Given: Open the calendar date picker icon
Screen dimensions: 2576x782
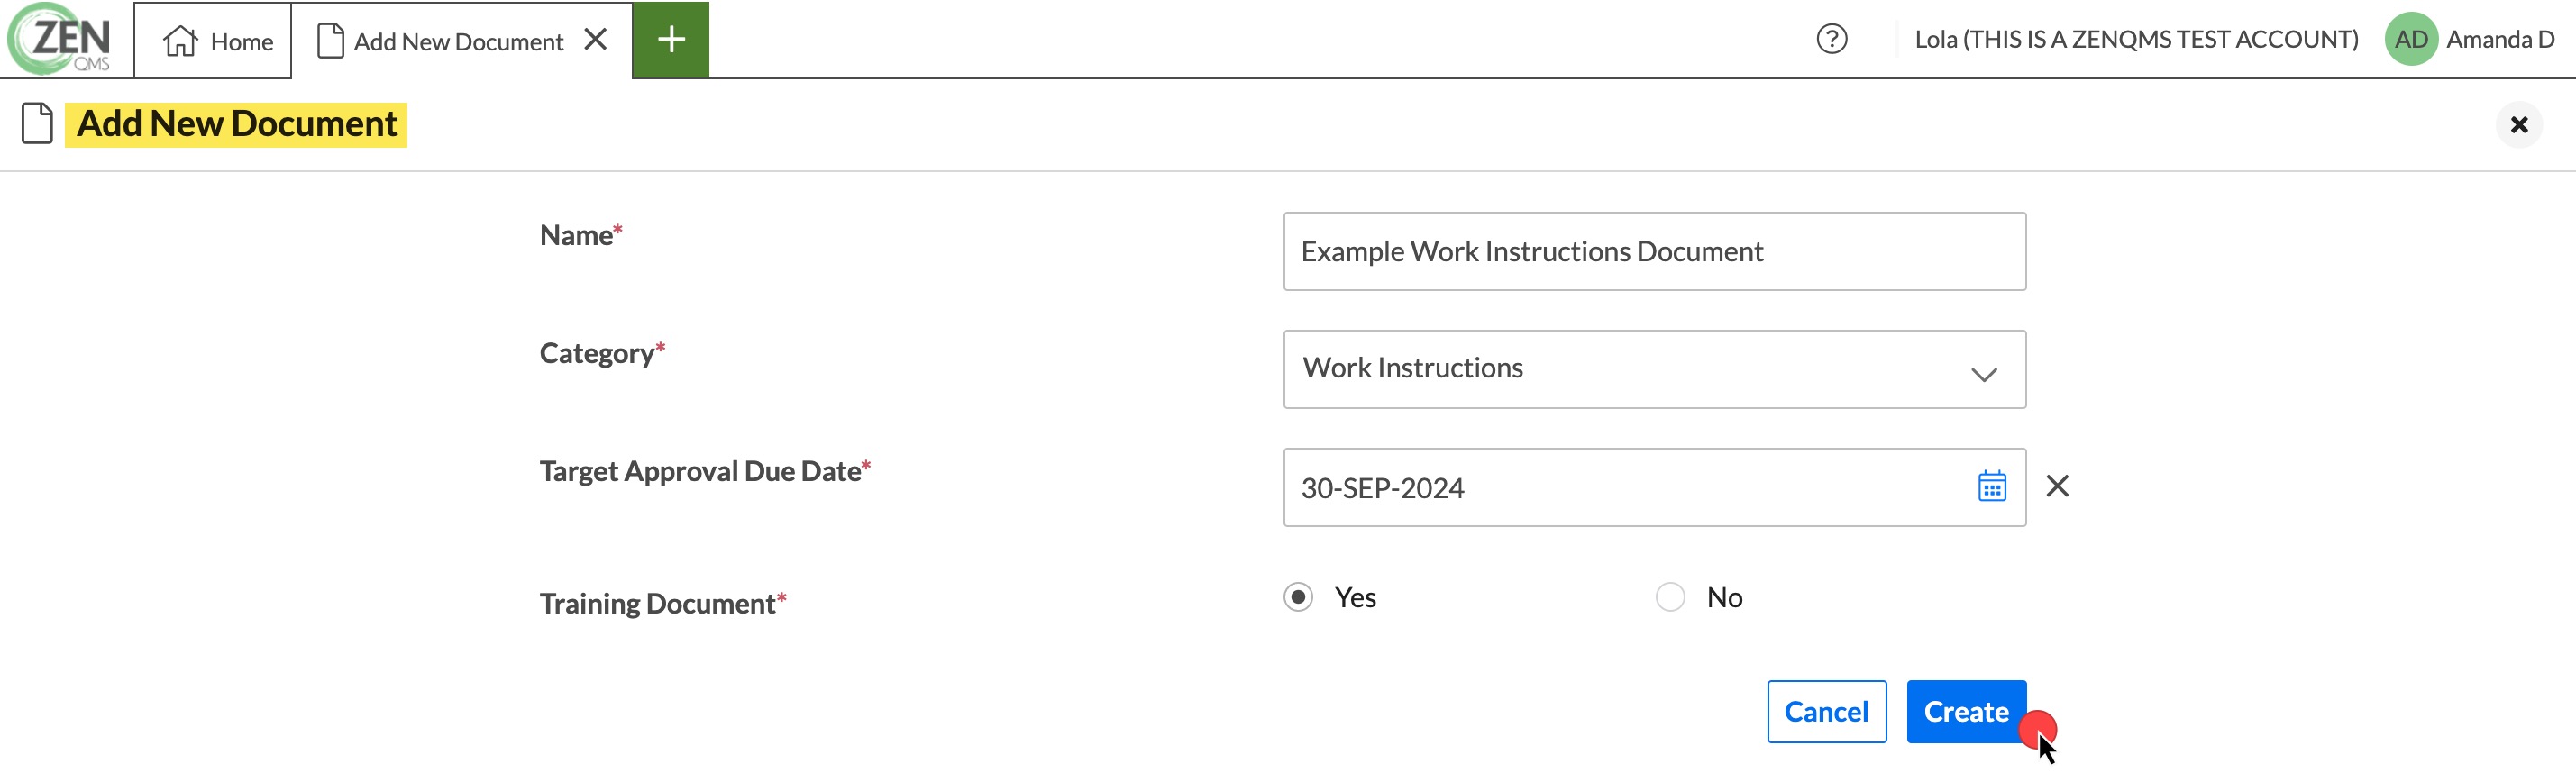Looking at the screenshot, I should pos(1991,487).
